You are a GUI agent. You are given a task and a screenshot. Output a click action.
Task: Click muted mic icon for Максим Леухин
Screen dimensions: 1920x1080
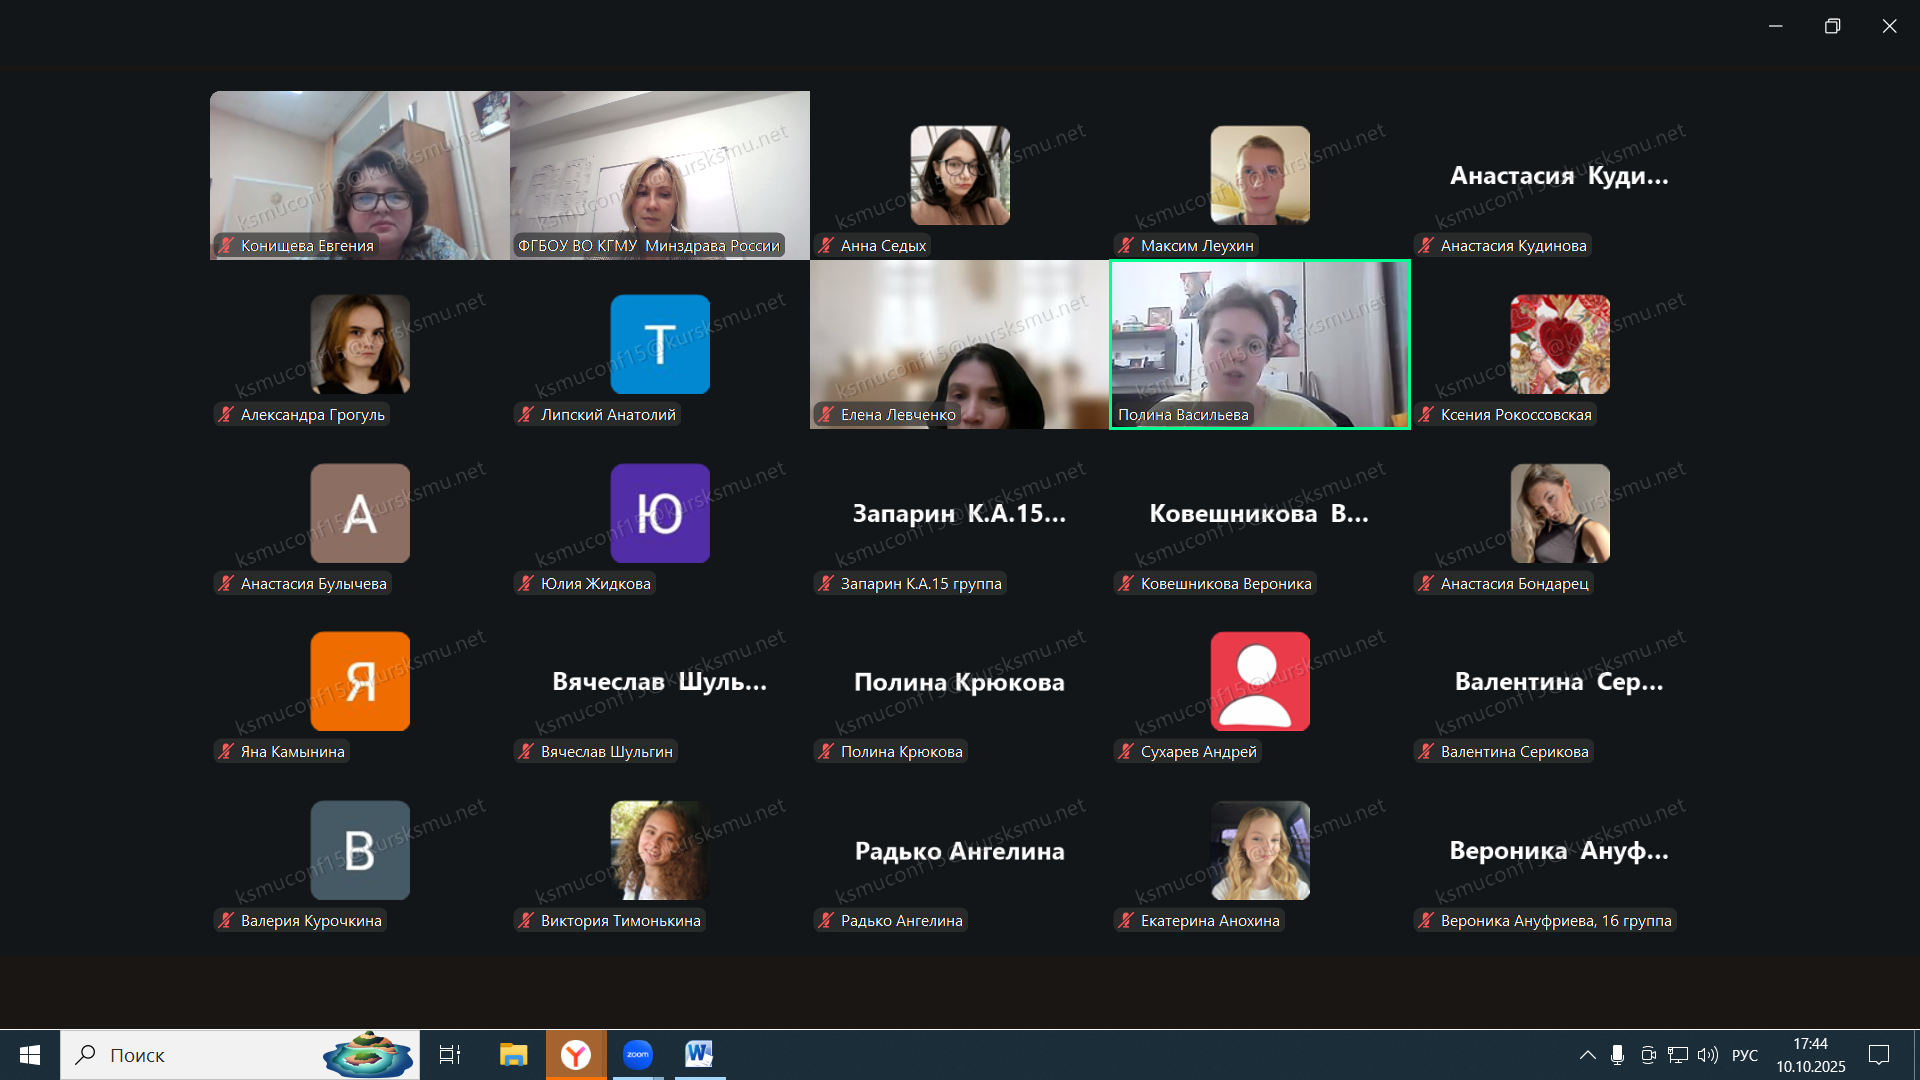pyautogui.click(x=1126, y=246)
